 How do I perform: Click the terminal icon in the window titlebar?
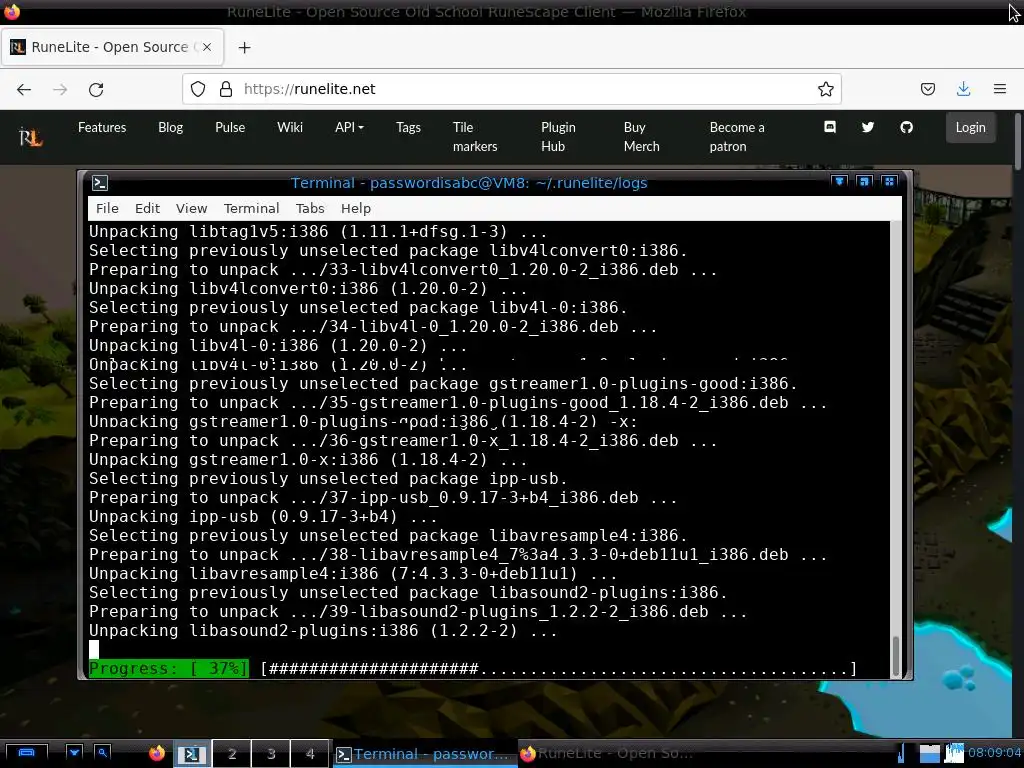(x=99, y=183)
